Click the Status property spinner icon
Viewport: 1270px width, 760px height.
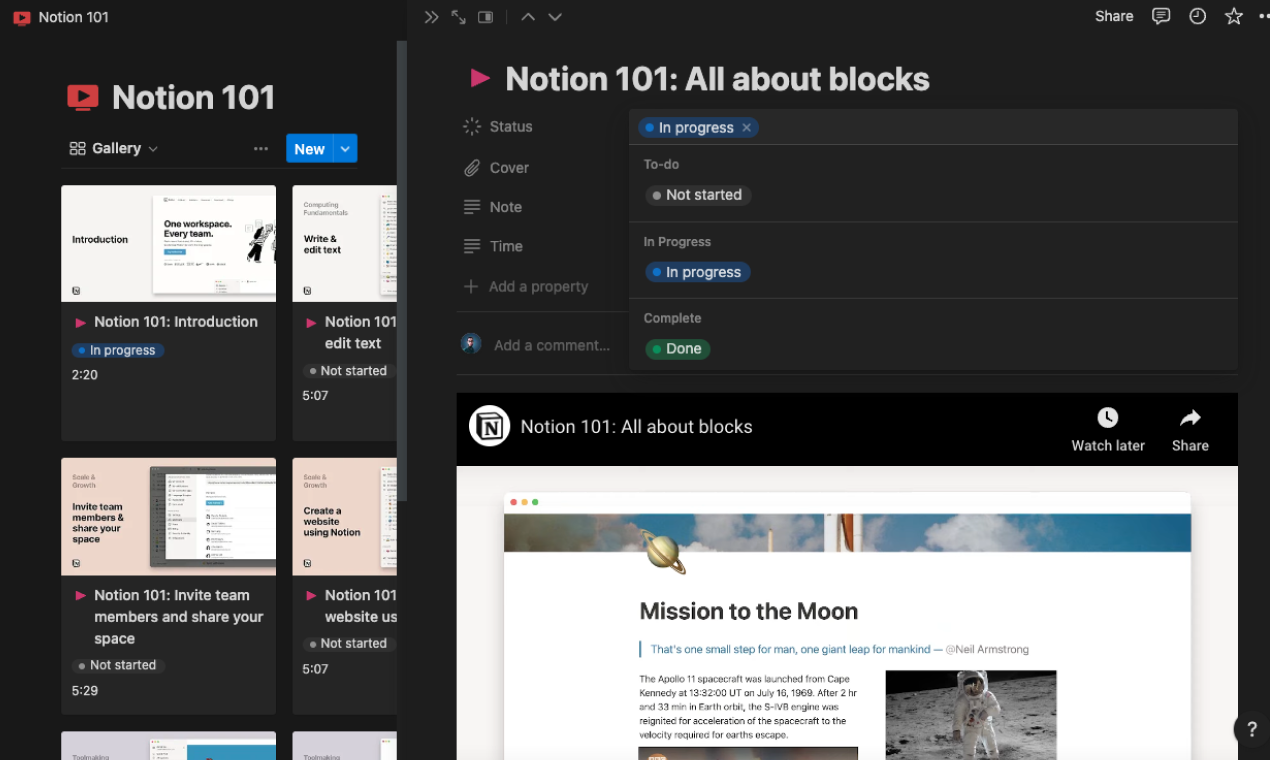tap(472, 127)
